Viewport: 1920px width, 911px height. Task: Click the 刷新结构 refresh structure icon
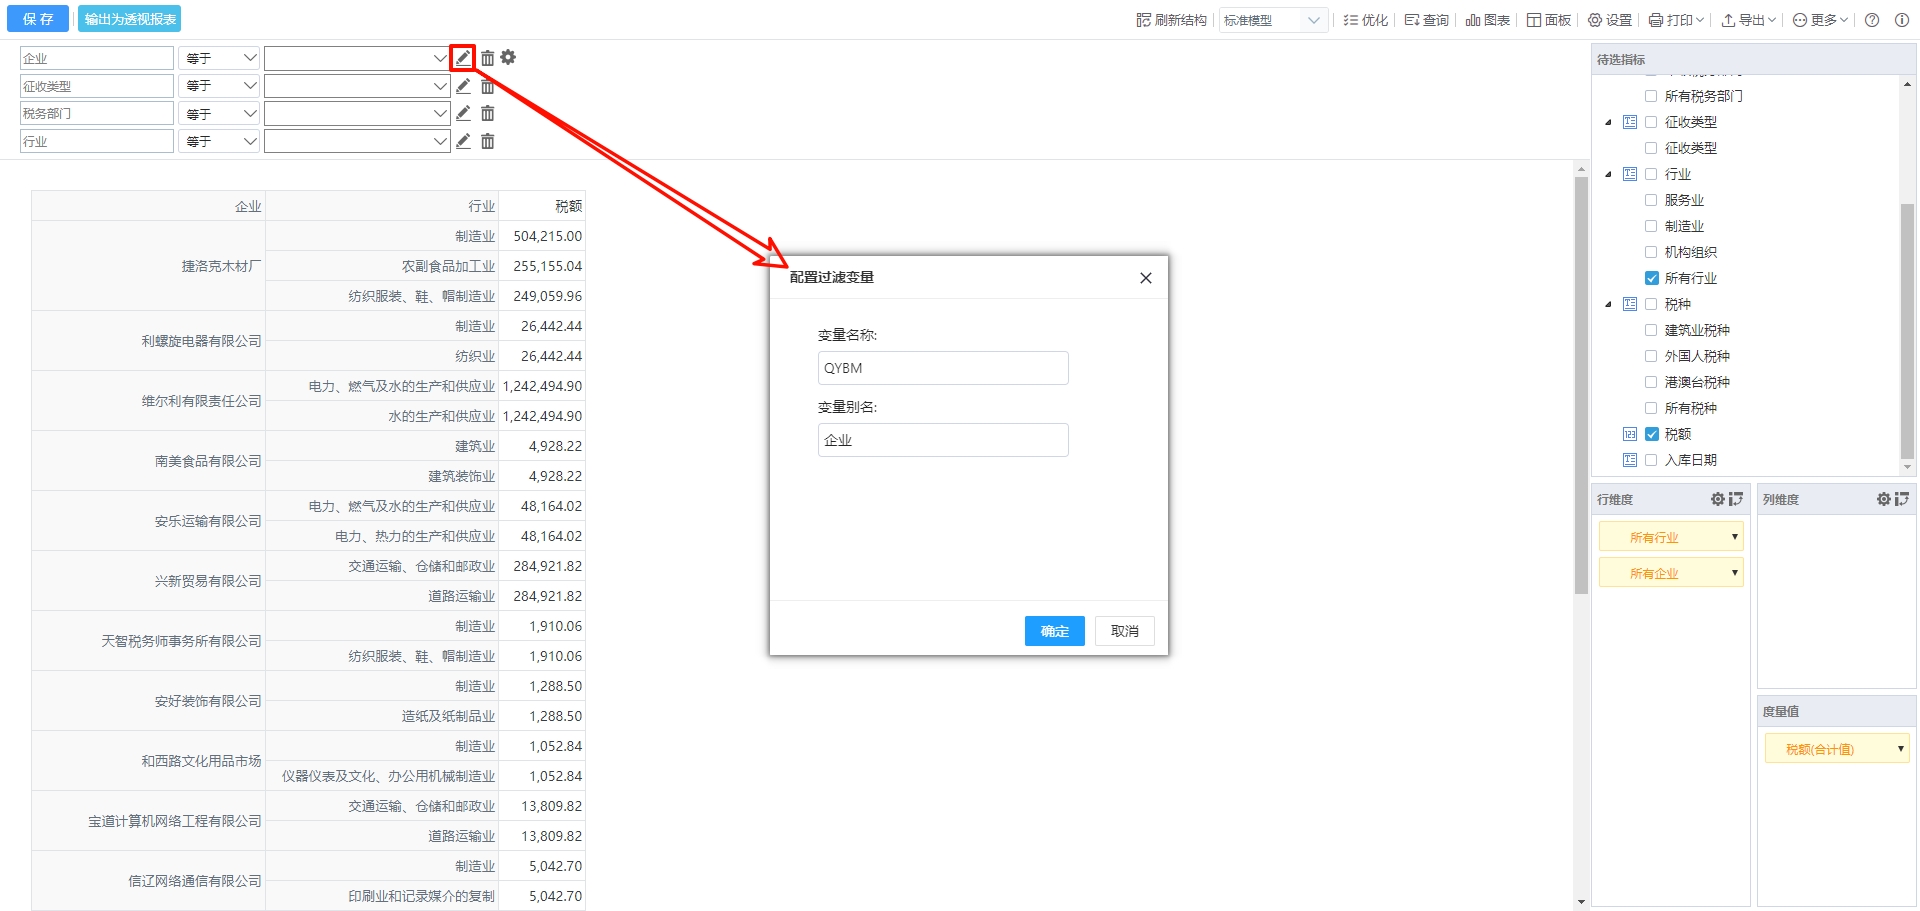[1143, 20]
